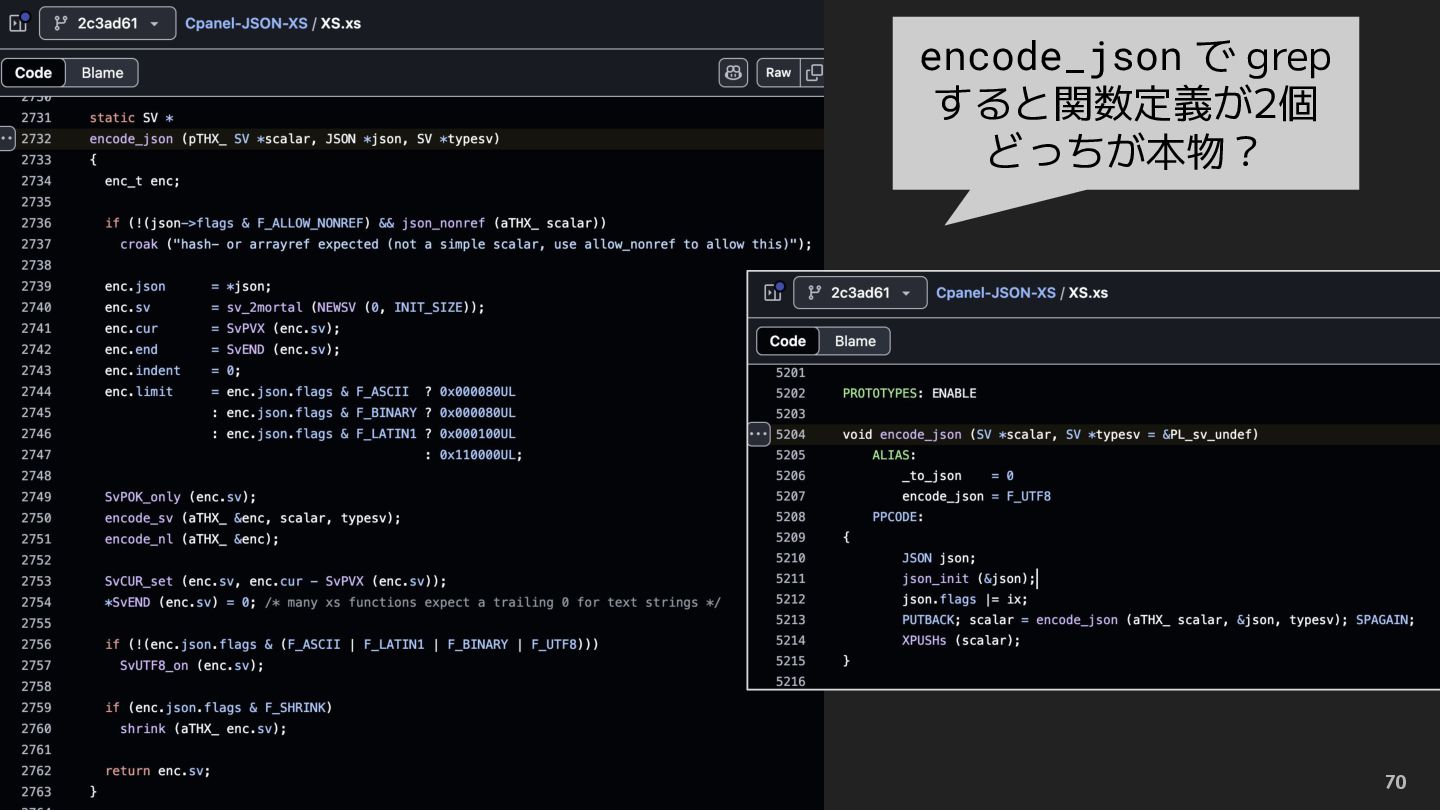This screenshot has height=810, width=1440.
Task: Open Cpanel-JSON-XS breadcrumb link above line 2731
Action: point(246,23)
